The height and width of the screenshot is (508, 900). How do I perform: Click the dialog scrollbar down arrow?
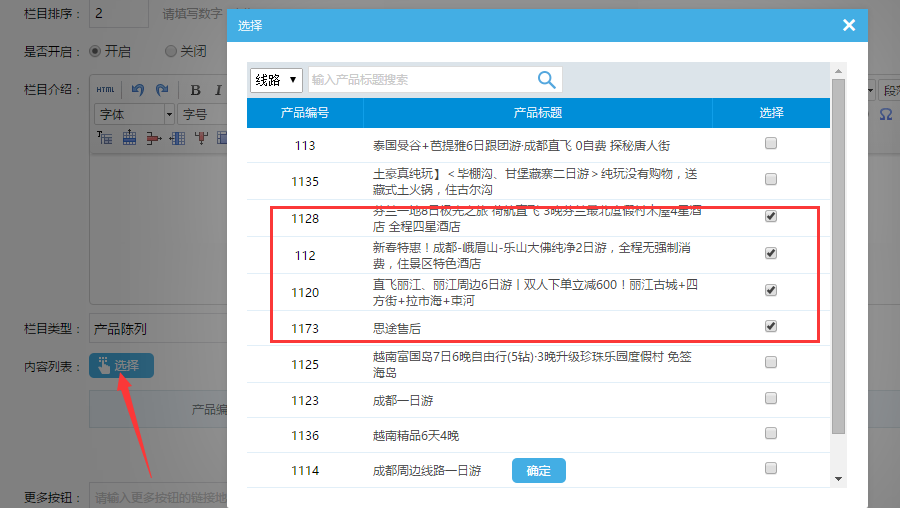click(838, 479)
